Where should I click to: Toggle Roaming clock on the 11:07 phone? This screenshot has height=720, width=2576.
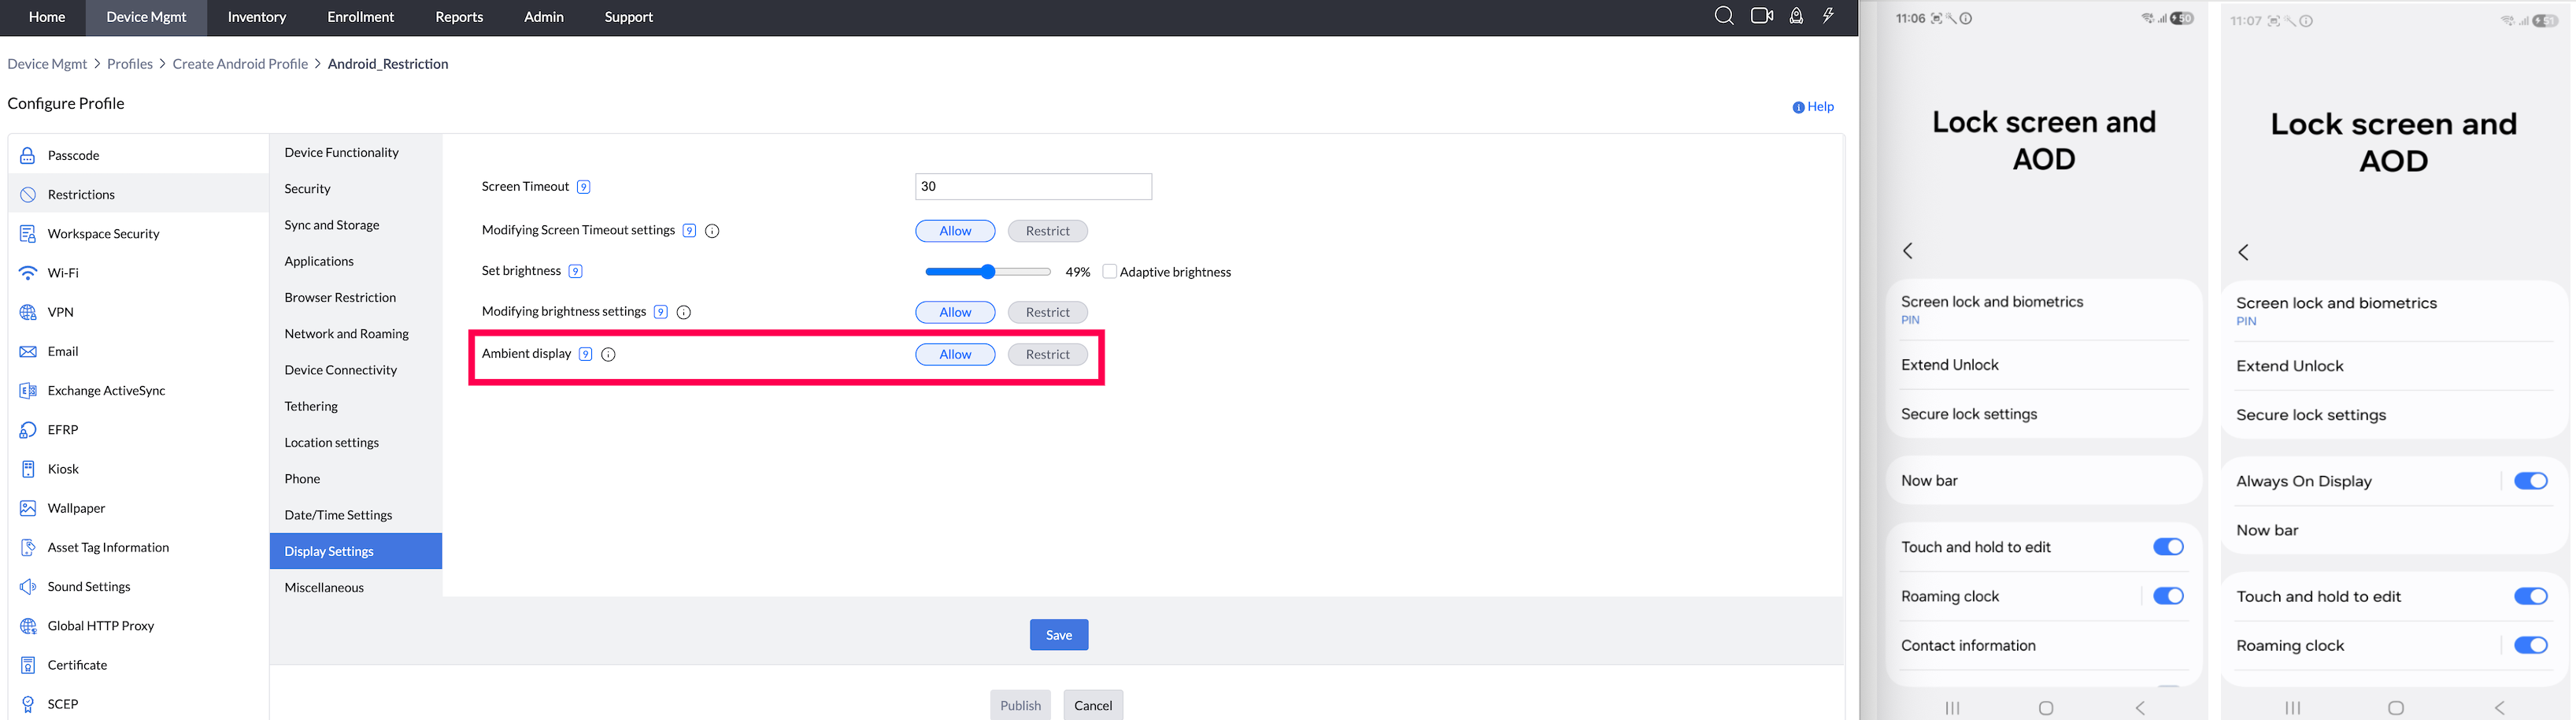coord(2531,645)
